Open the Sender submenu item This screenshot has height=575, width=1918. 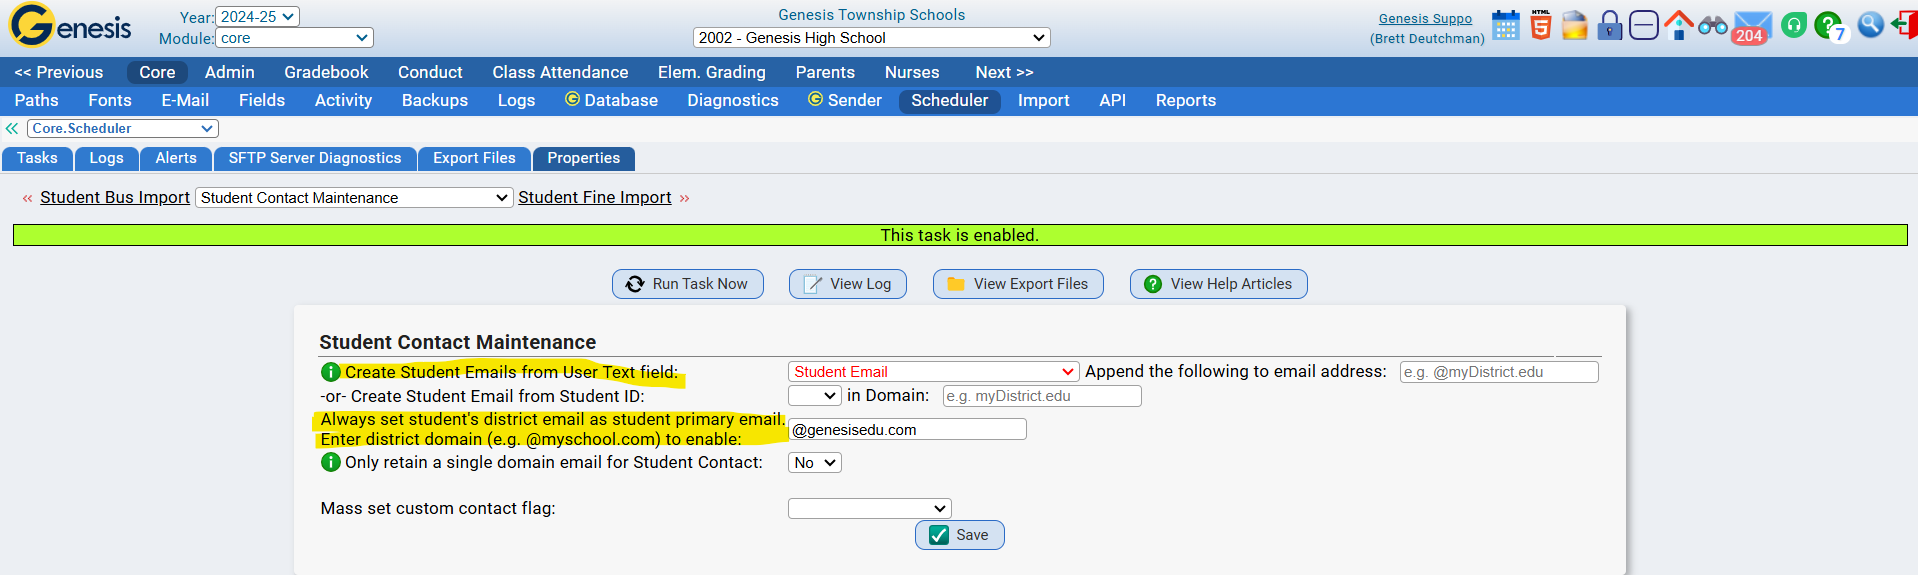click(845, 100)
